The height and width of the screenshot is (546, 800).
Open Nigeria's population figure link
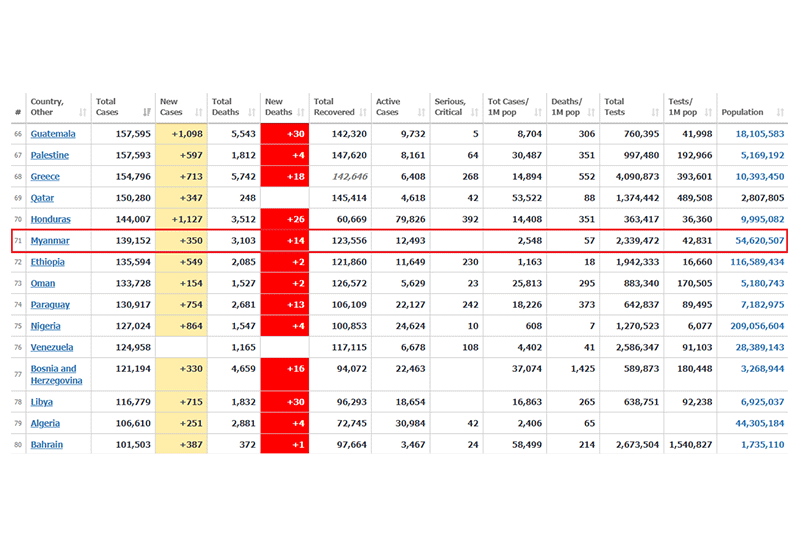click(x=752, y=326)
